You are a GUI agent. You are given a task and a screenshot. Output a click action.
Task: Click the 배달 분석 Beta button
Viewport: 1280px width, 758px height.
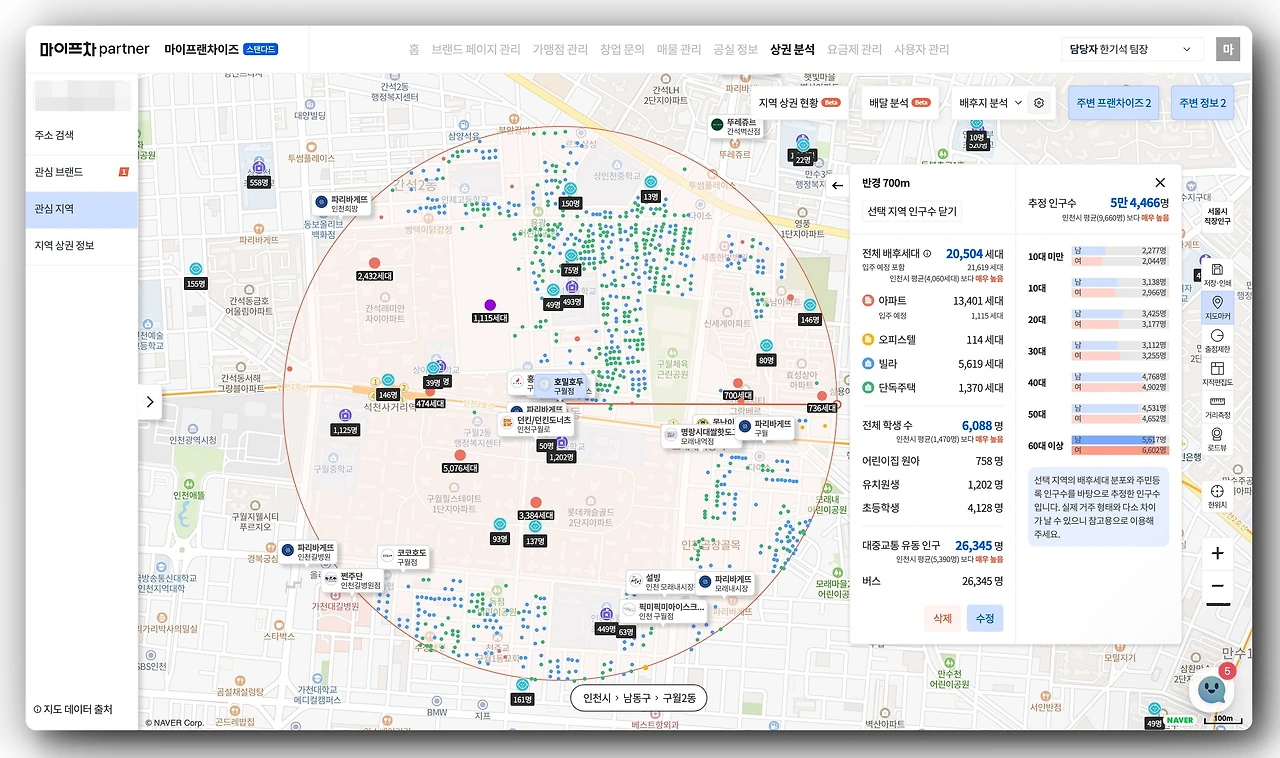900,103
